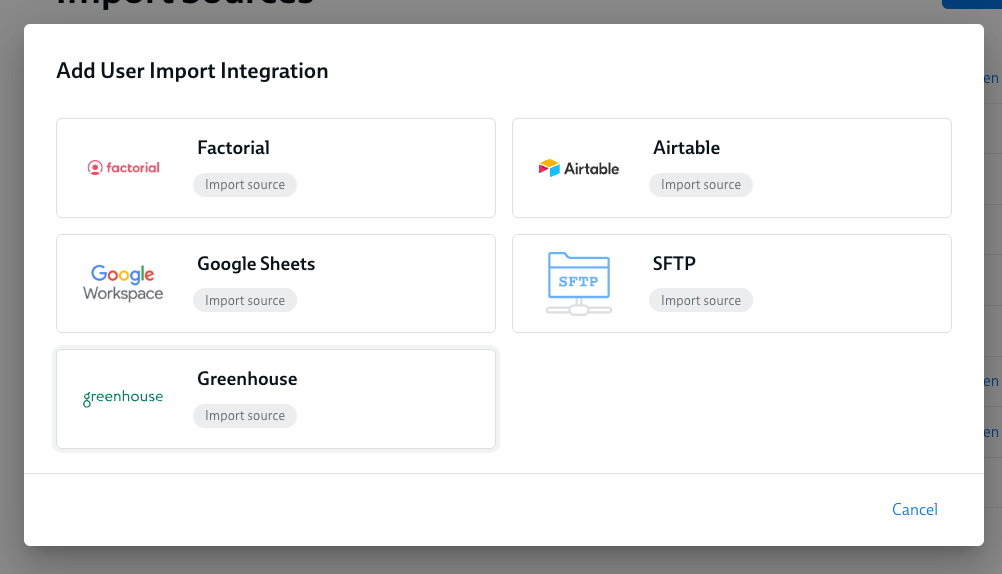Viewport: 1002px width, 574px height.
Task: Click Import source tag under Airtable
Action: 701,185
